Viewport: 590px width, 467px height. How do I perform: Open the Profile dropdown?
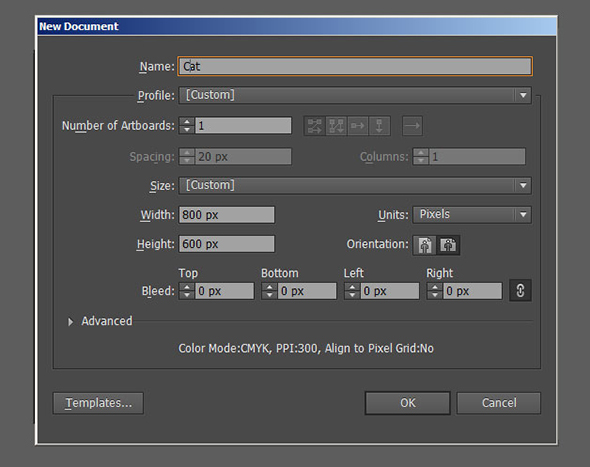(x=355, y=95)
